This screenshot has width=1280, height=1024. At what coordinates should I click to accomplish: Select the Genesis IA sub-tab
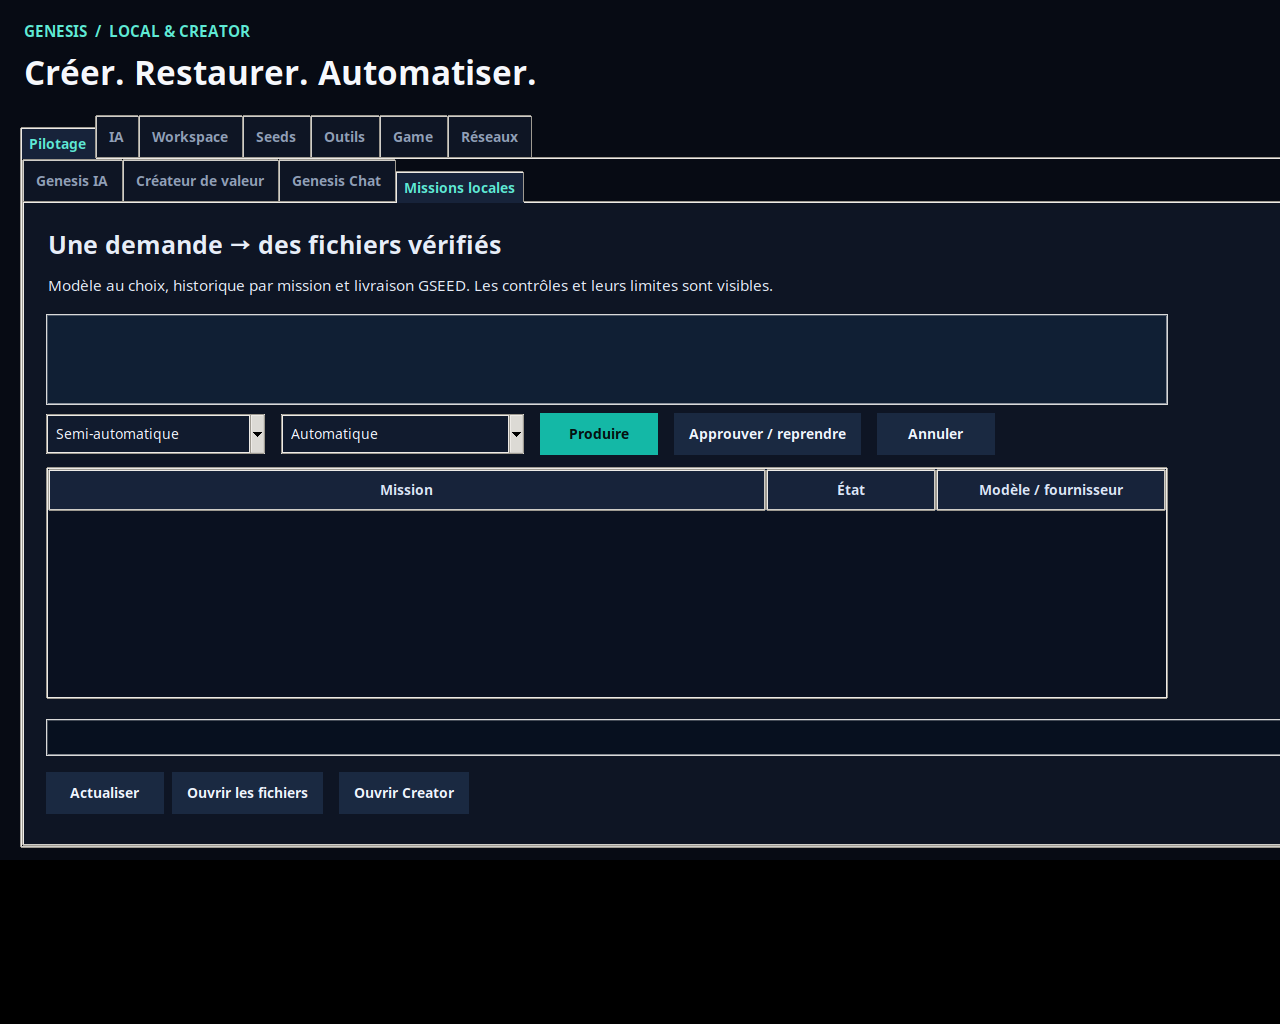[x=72, y=181]
